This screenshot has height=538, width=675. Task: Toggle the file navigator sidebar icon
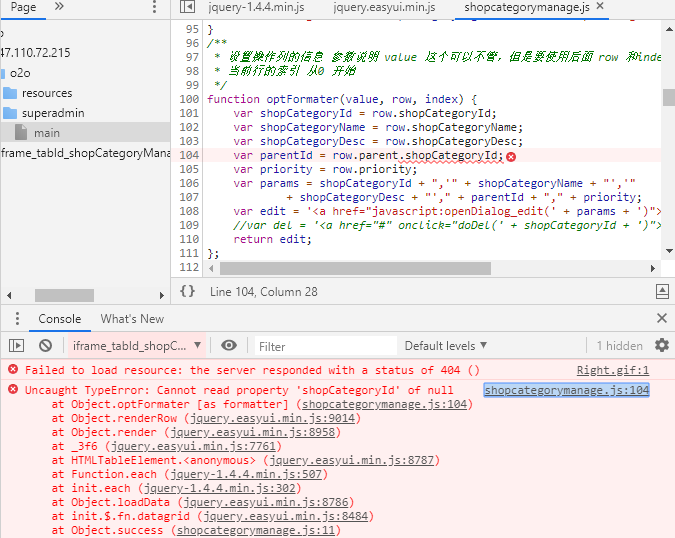tap(187, 6)
